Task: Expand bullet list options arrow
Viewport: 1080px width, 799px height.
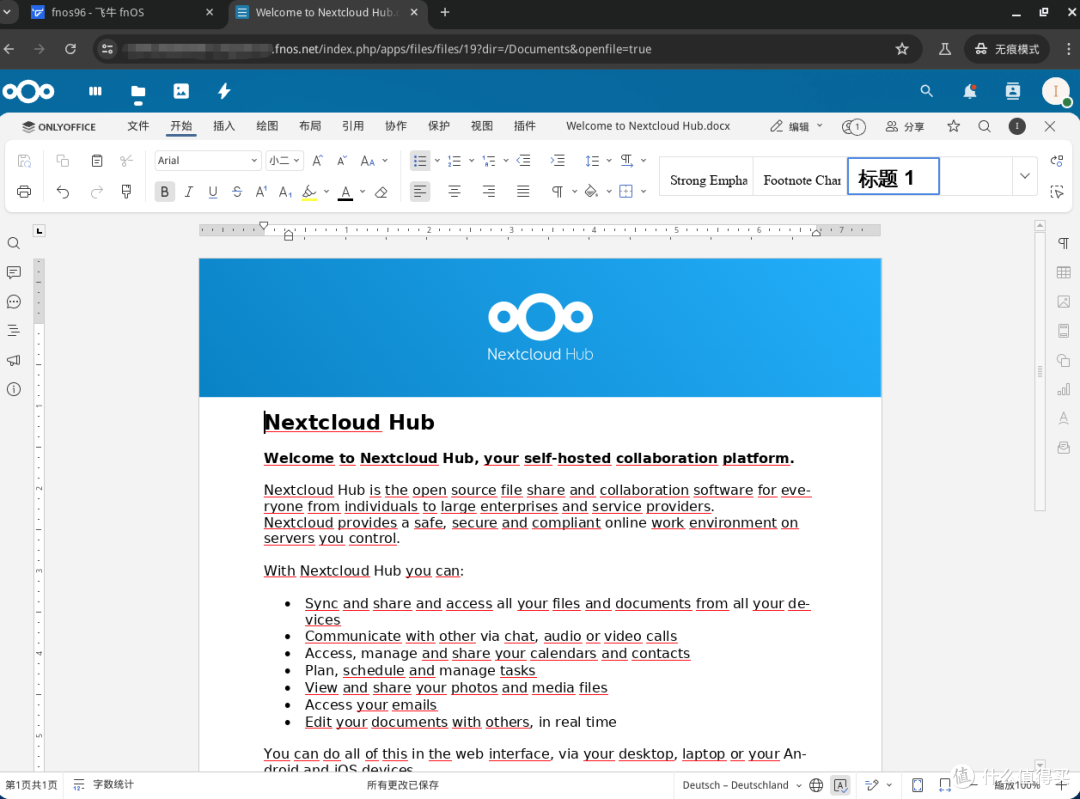Action: pyautogui.click(x=437, y=160)
